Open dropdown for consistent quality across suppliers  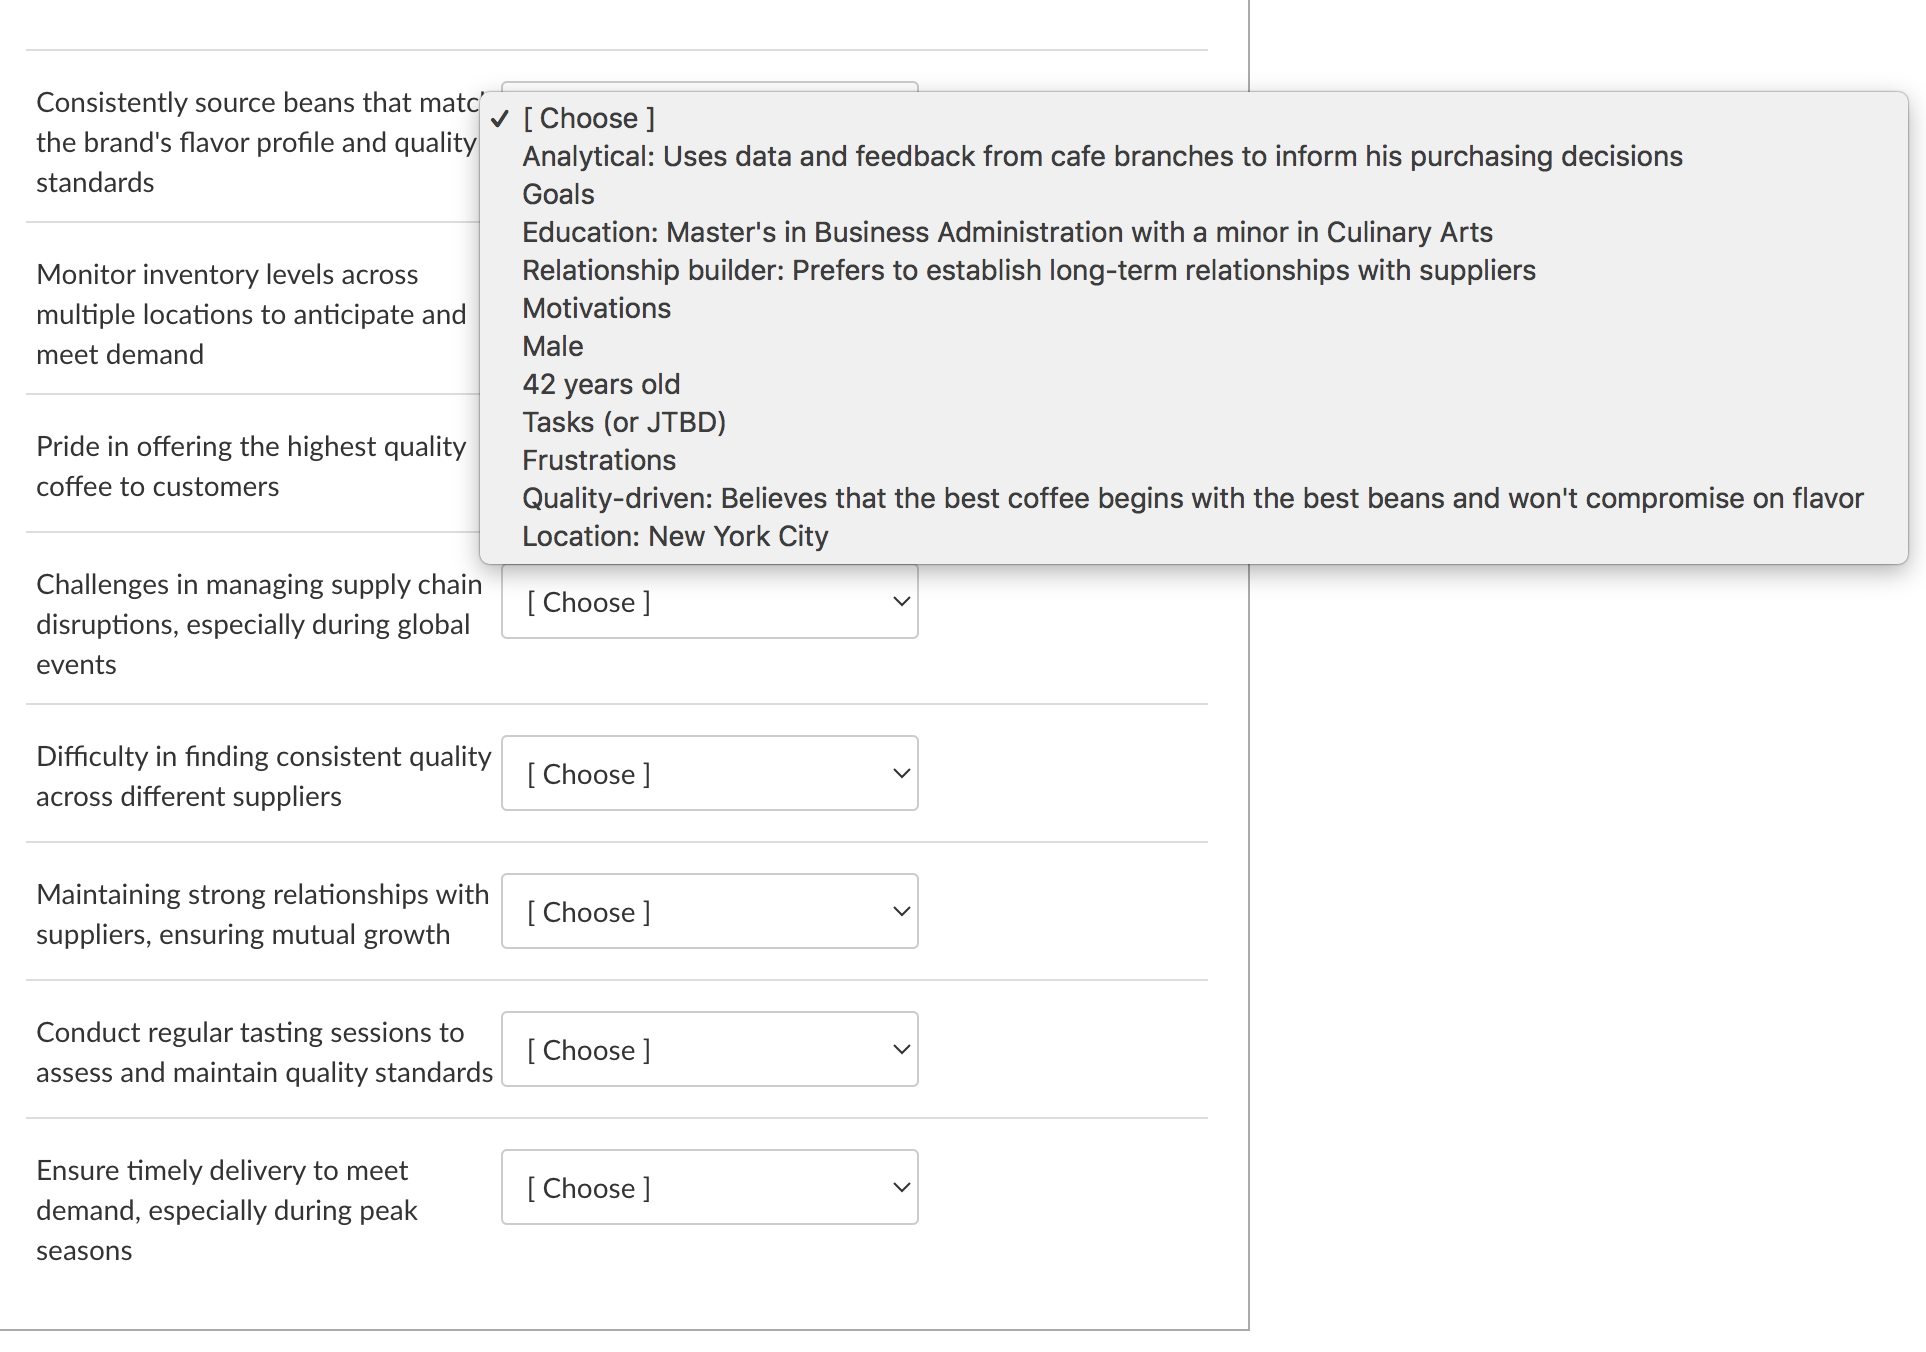click(709, 774)
